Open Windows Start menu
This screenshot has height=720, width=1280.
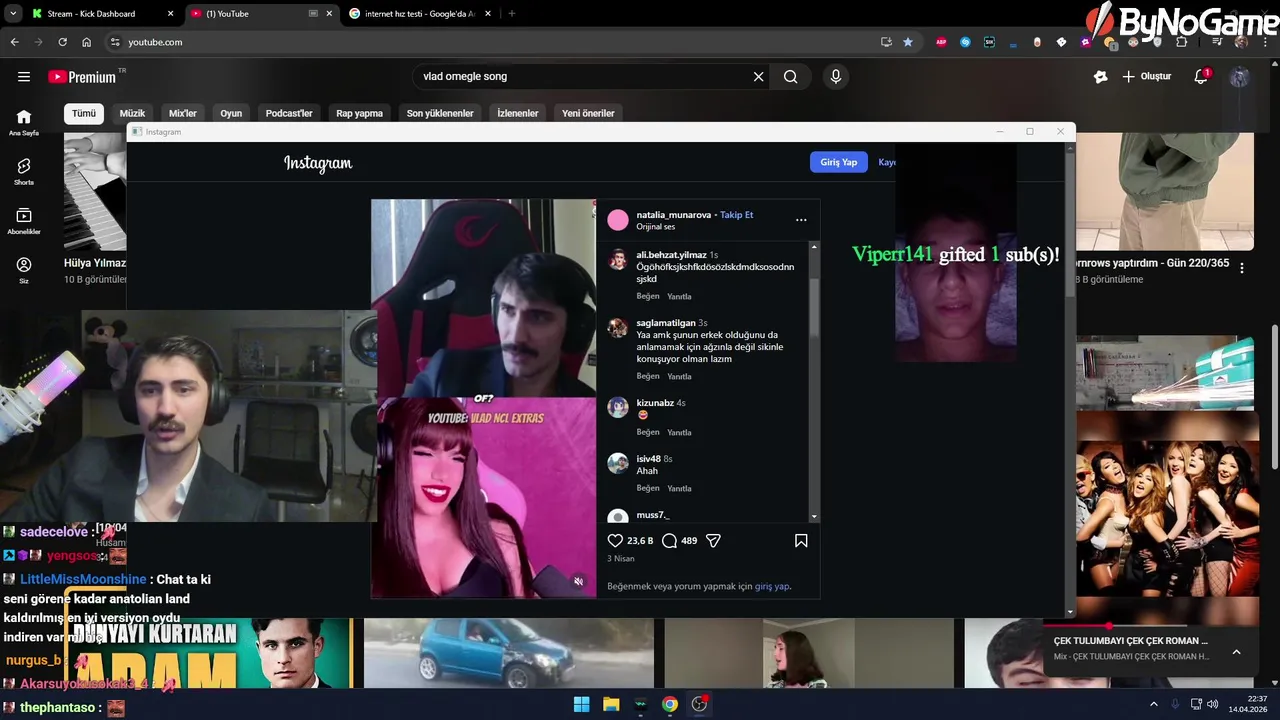point(581,704)
